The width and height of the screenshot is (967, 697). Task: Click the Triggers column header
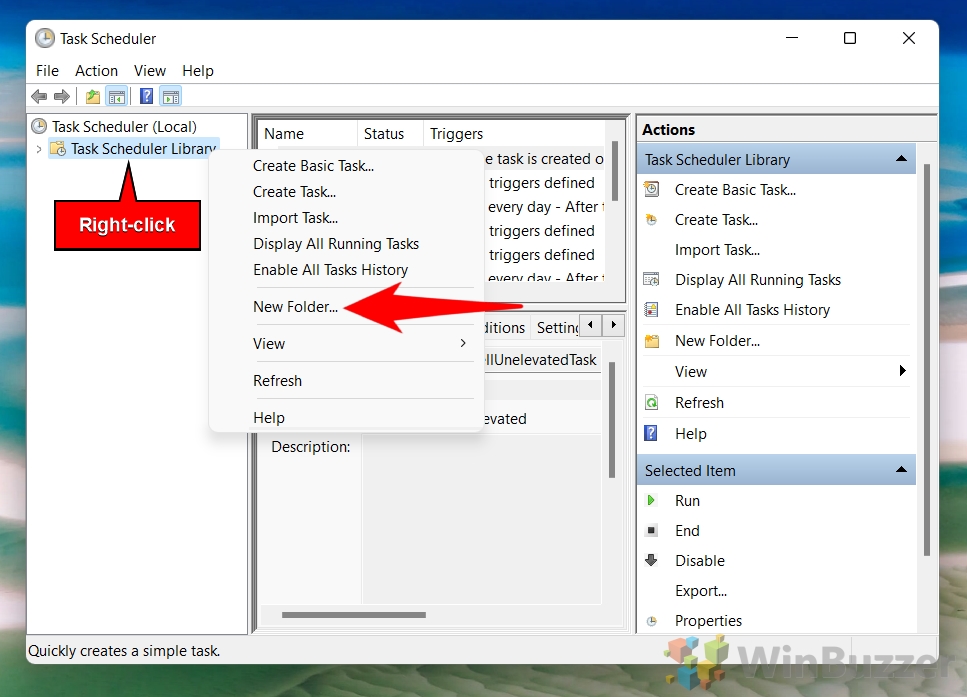pos(514,134)
